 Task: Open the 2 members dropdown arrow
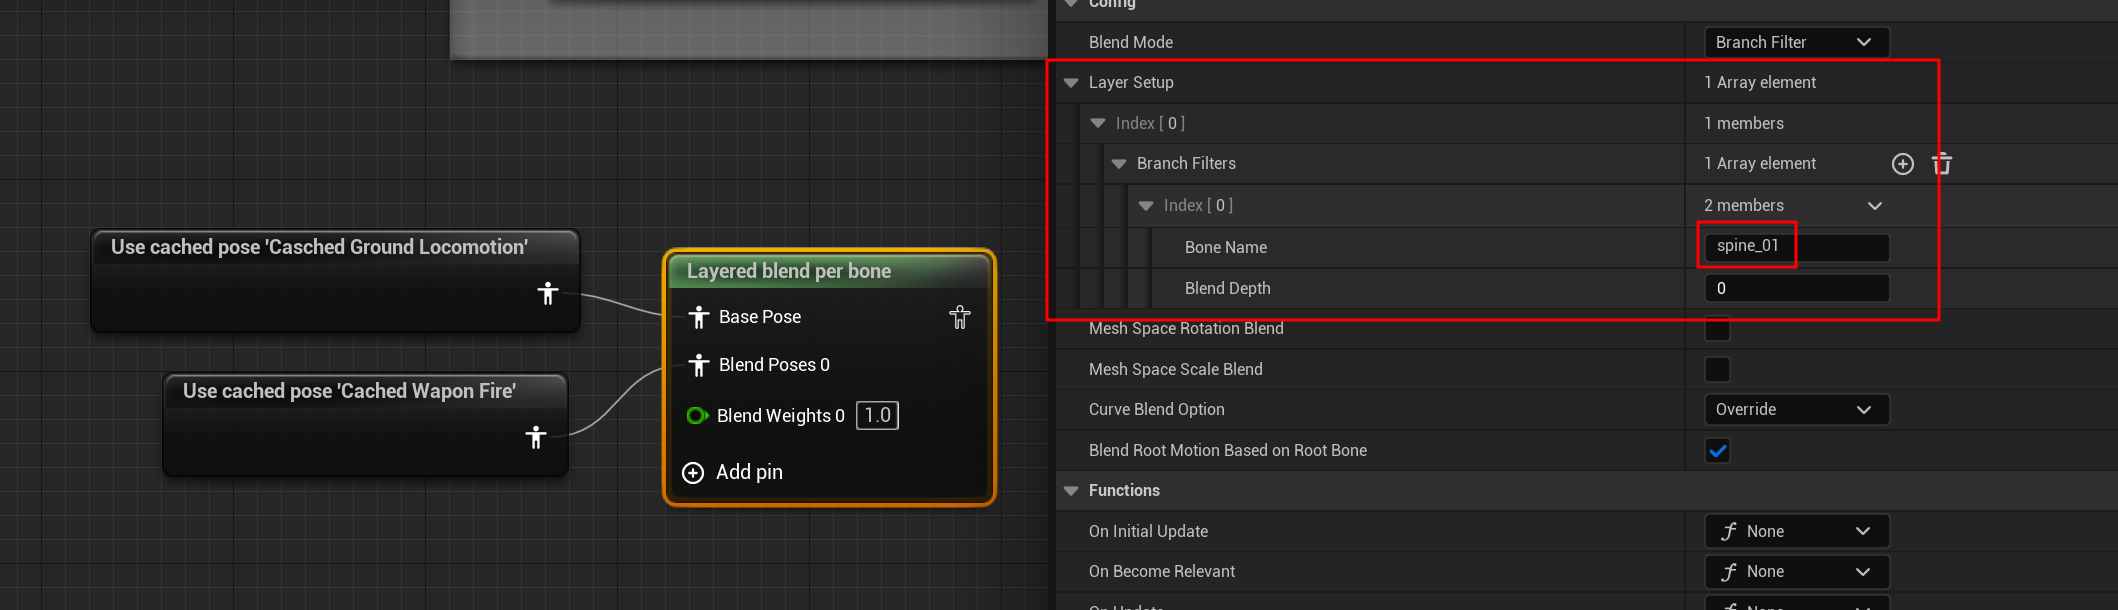click(x=1875, y=206)
